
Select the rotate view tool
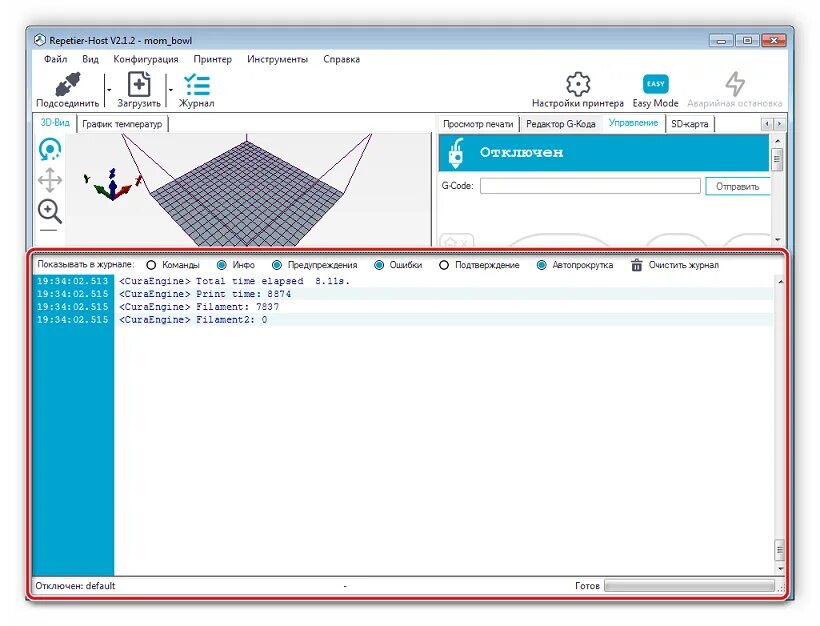(50, 150)
